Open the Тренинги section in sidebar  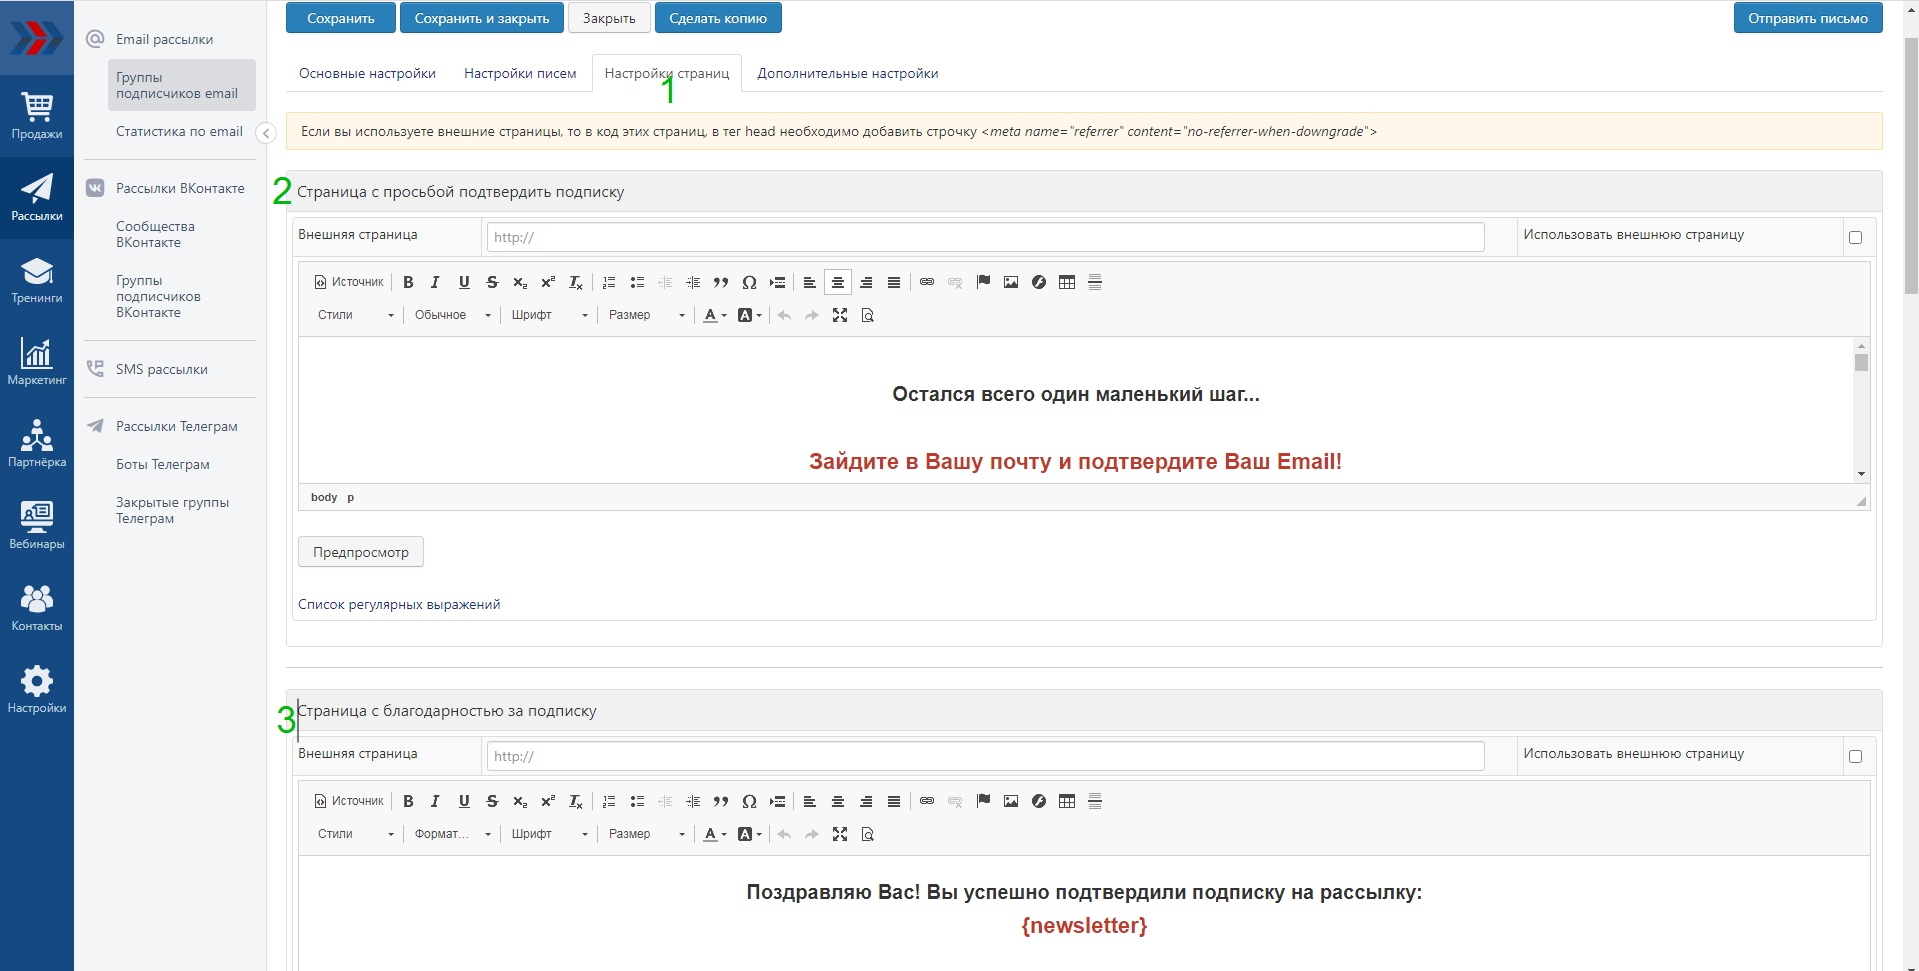[x=37, y=280]
